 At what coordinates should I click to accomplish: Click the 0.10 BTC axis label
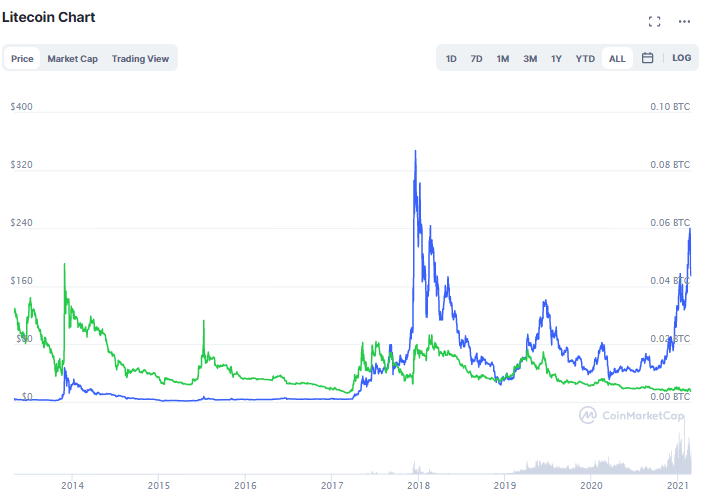pyautogui.click(x=670, y=107)
